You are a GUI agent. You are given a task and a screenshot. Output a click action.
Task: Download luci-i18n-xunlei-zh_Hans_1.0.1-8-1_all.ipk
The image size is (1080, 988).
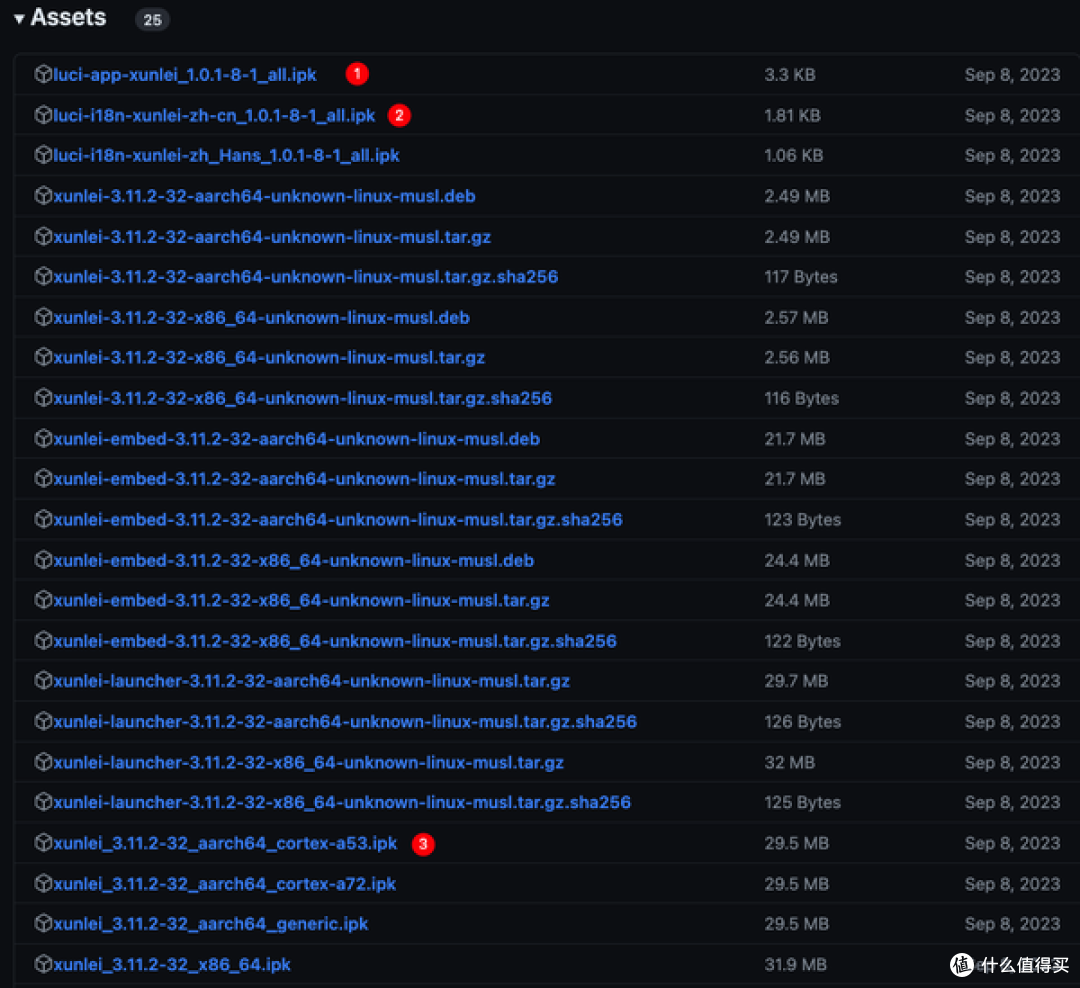(x=227, y=156)
